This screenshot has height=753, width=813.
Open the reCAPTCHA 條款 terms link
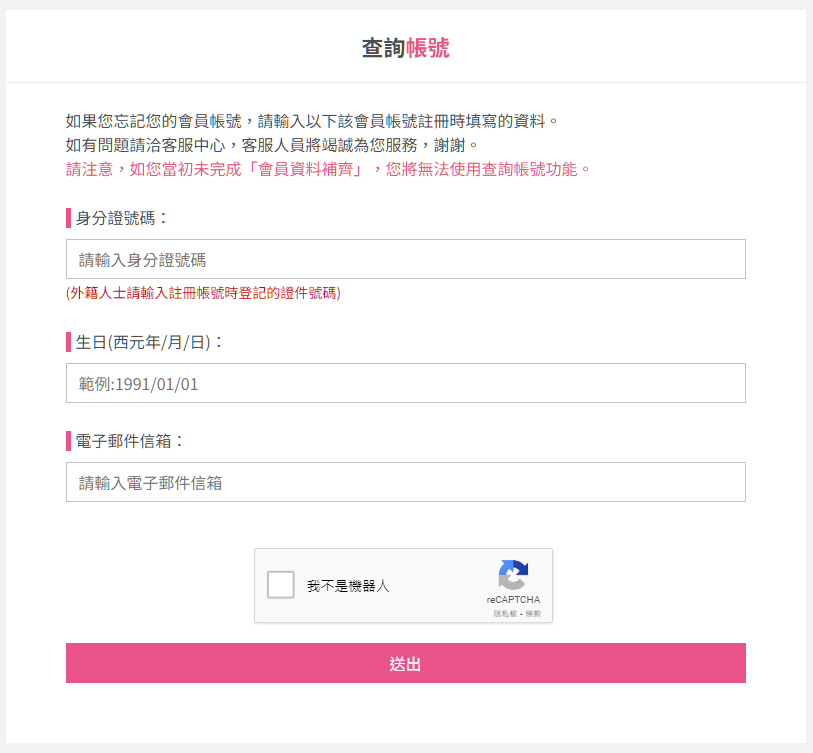[533, 613]
